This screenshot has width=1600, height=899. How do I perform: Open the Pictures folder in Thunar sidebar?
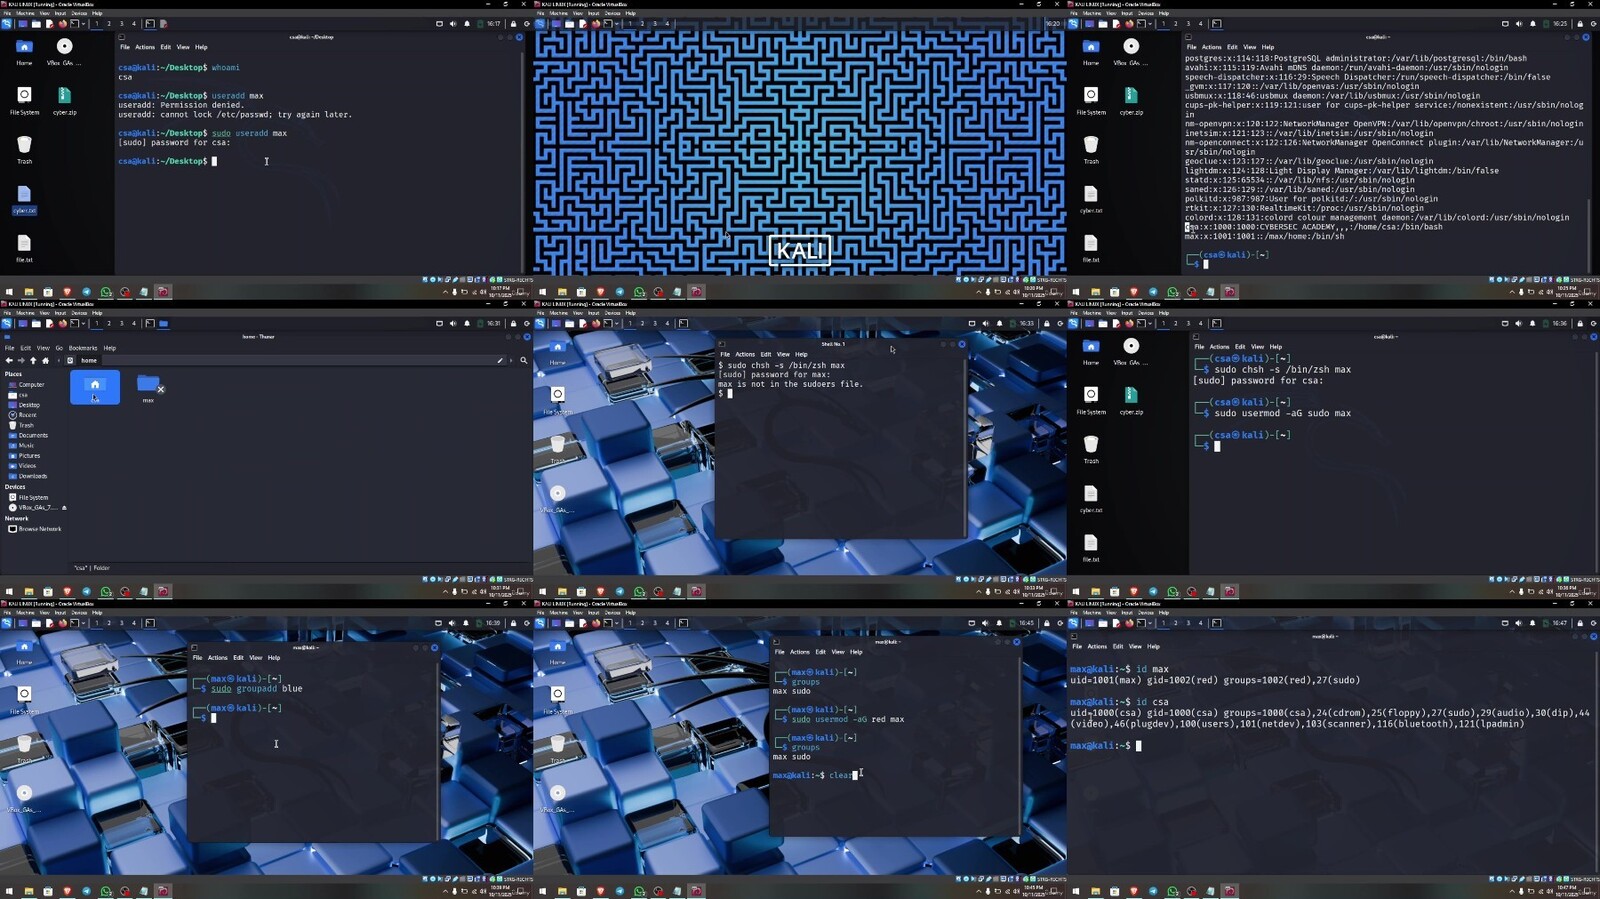26,456
